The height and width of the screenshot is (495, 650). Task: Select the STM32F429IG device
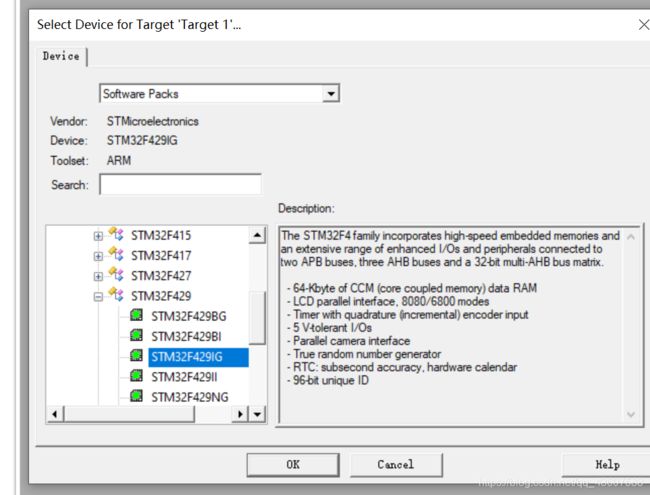pos(199,357)
